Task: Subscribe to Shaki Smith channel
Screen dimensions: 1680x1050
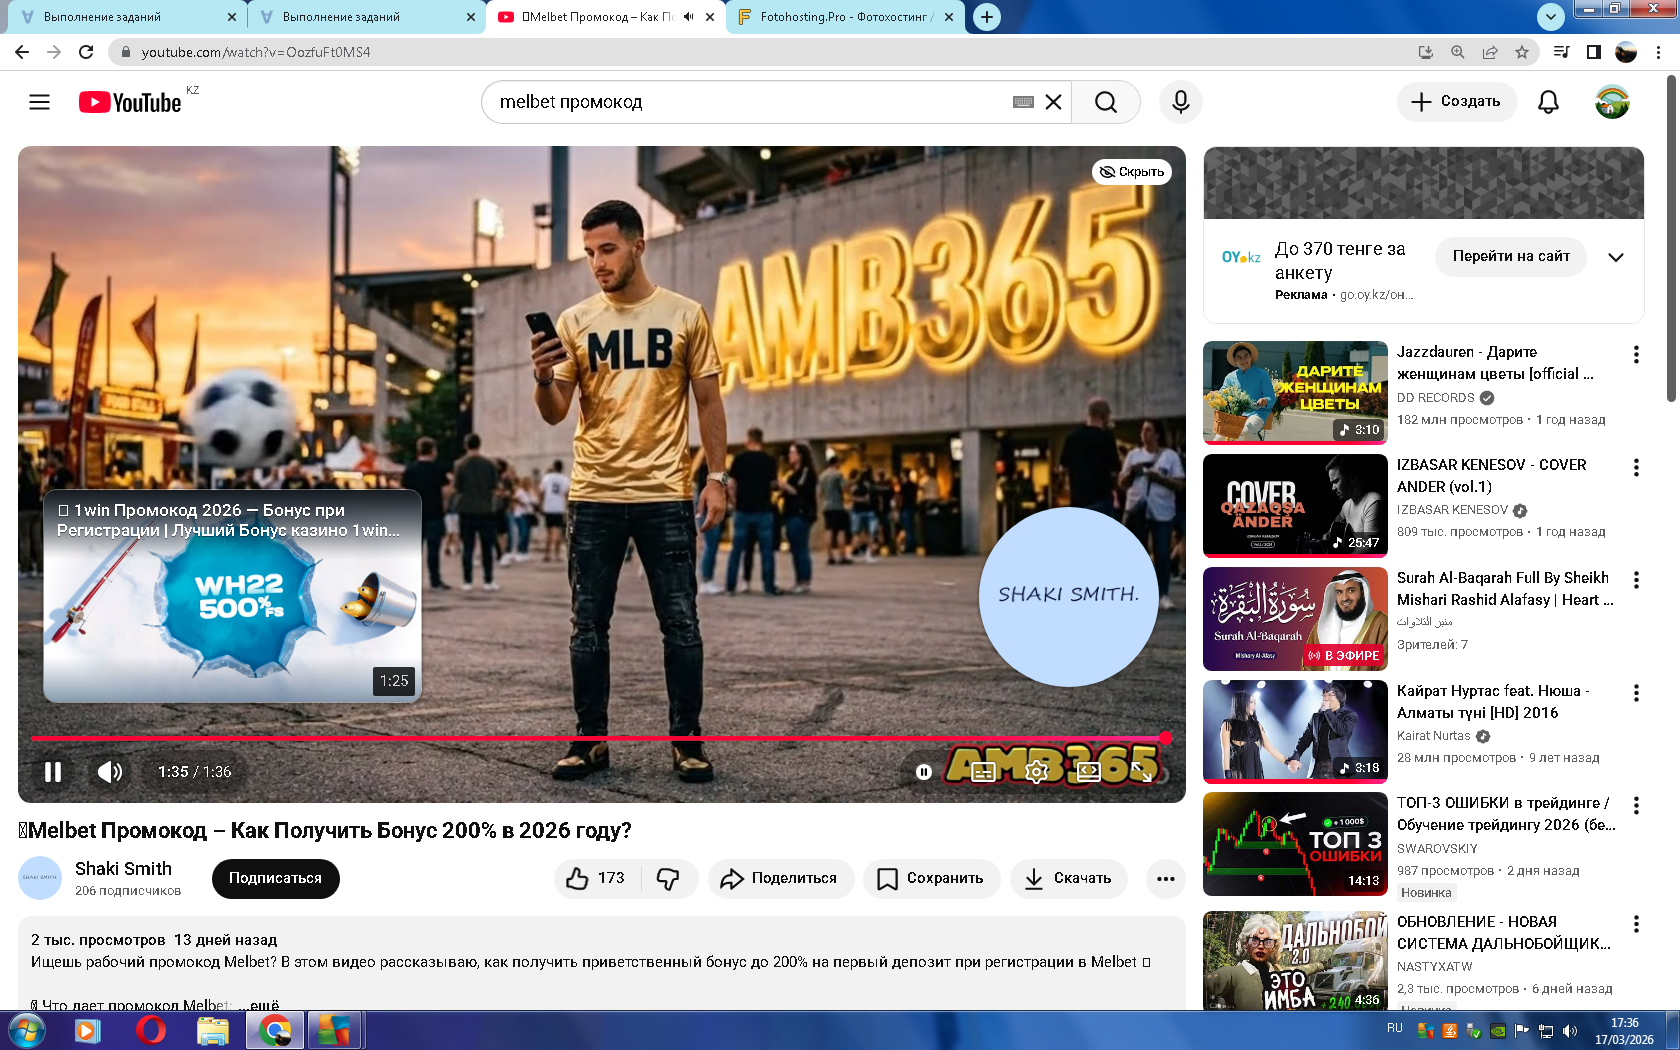Action: [x=275, y=878]
